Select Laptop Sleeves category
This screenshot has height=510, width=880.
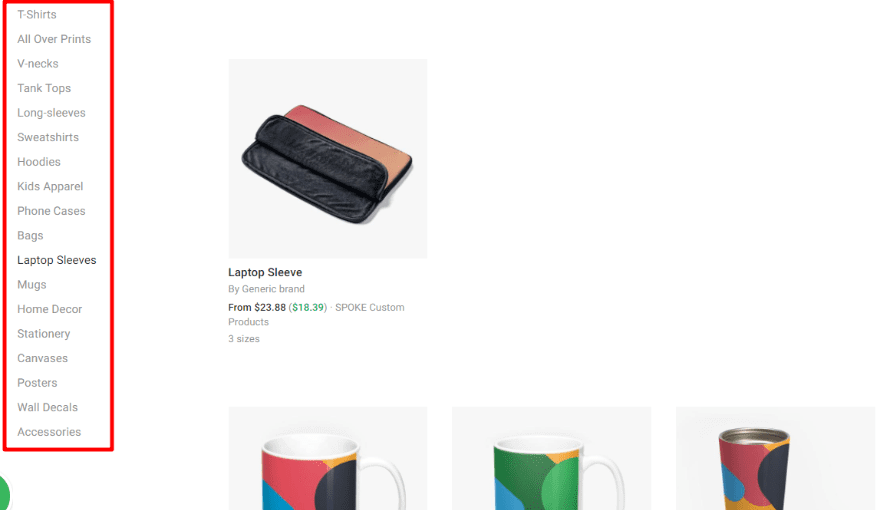(x=57, y=260)
